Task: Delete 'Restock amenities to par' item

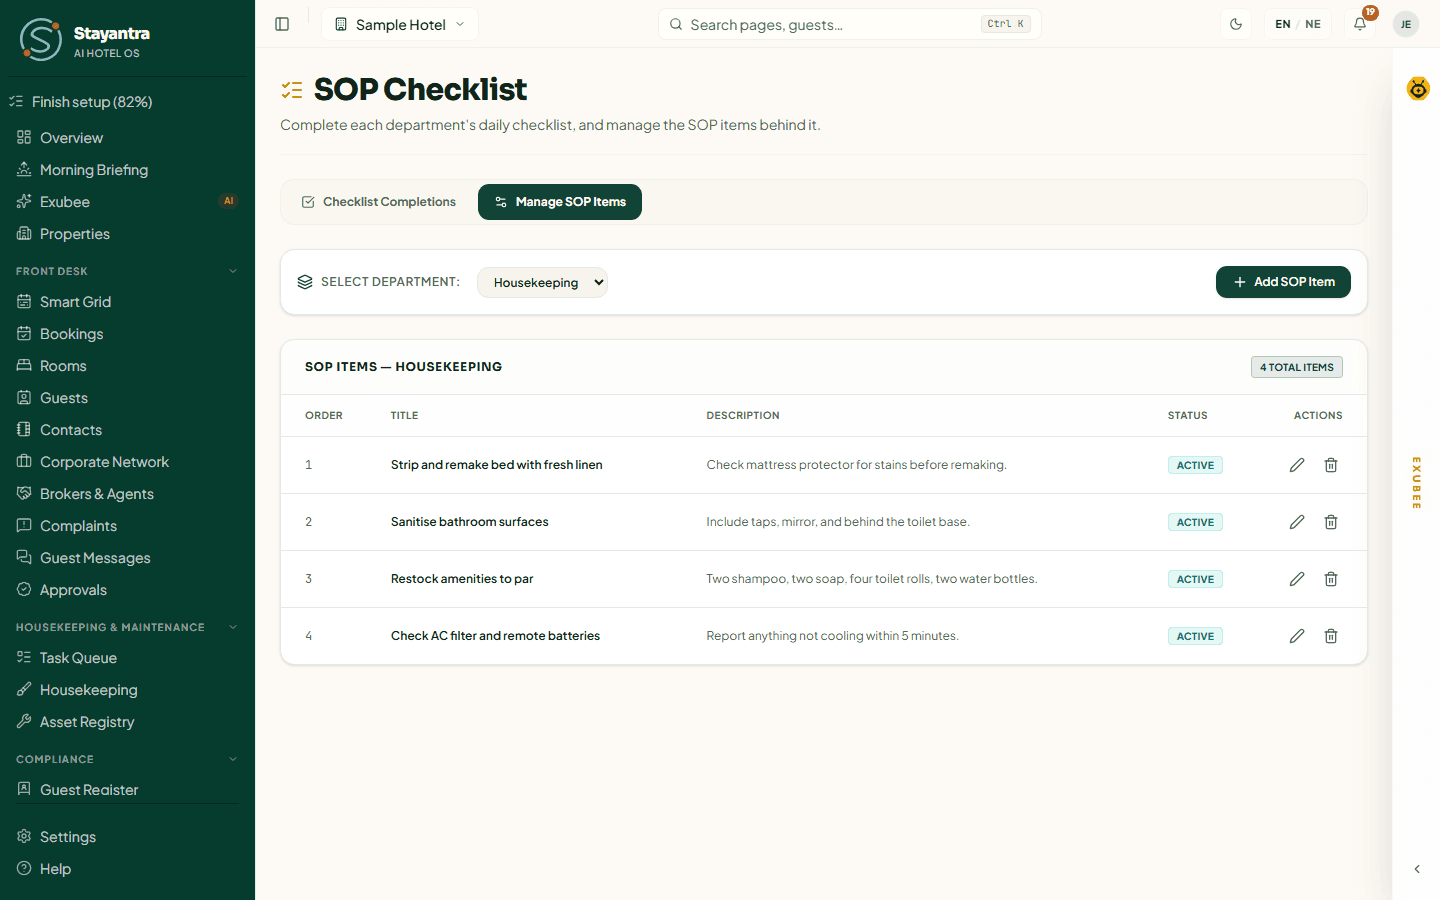Action: click(1331, 579)
